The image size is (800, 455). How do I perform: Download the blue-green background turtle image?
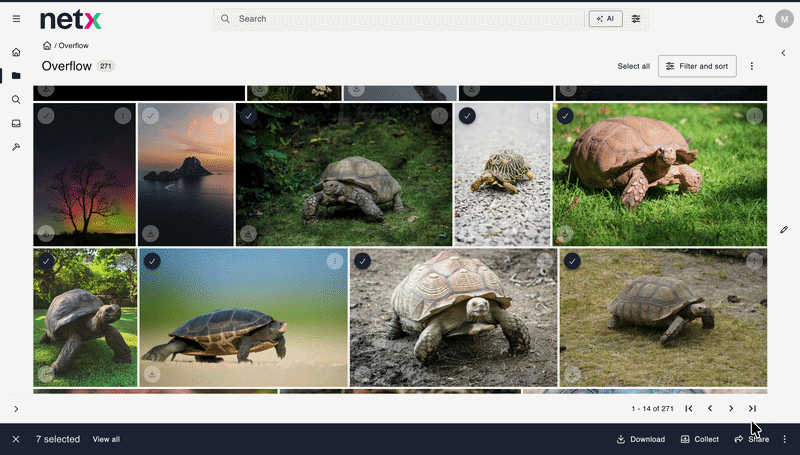click(152, 374)
